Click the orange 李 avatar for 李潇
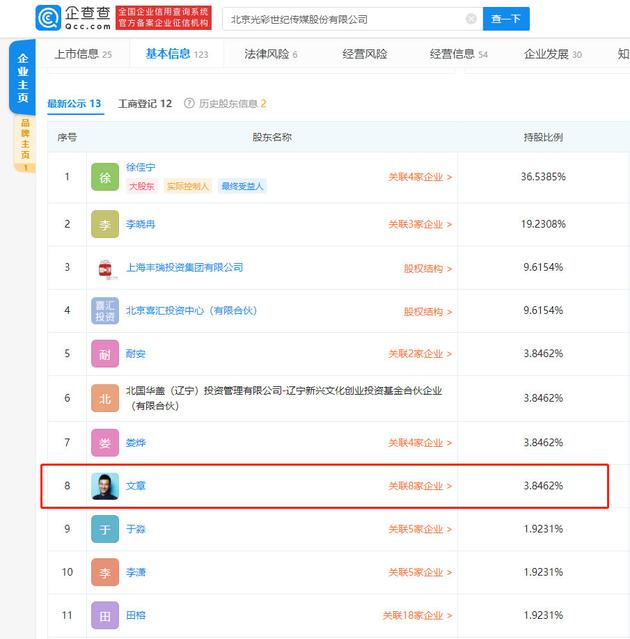 click(105, 573)
